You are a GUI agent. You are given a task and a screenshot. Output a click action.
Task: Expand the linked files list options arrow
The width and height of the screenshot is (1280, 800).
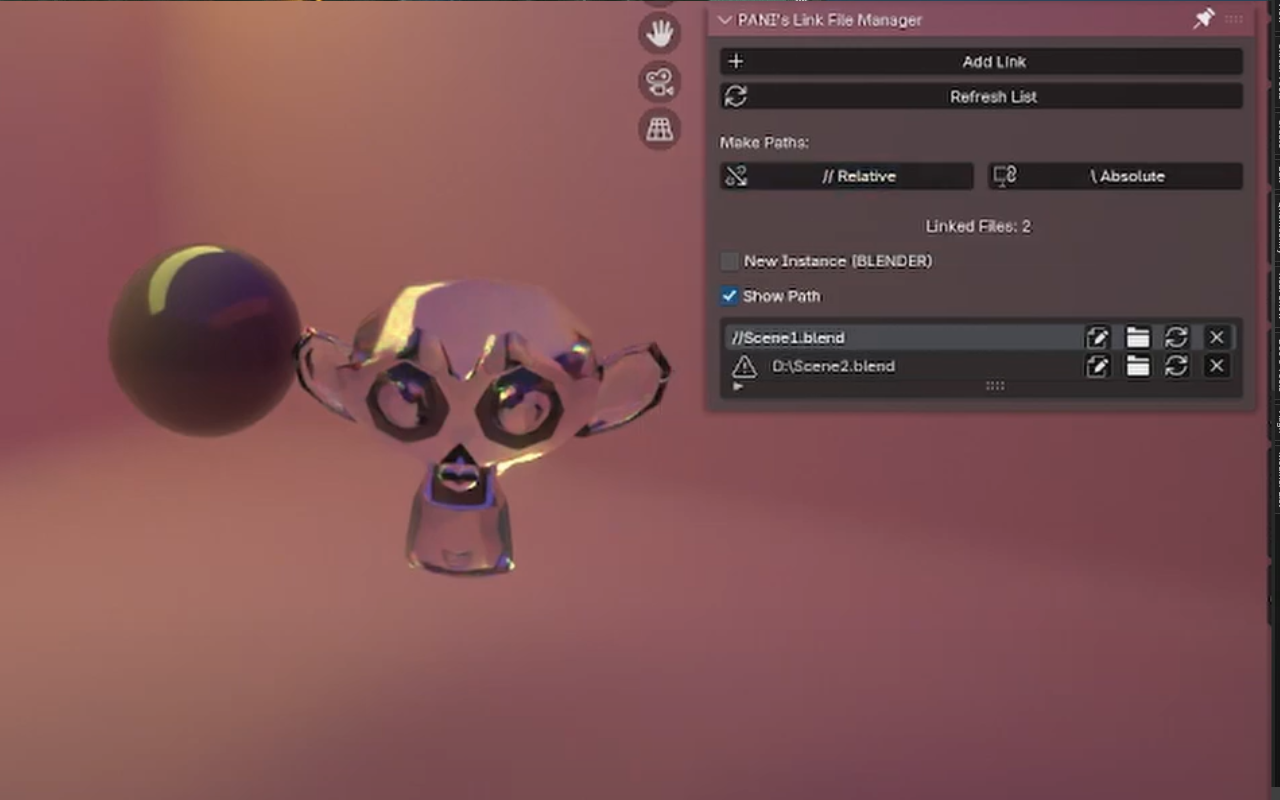tap(738, 387)
